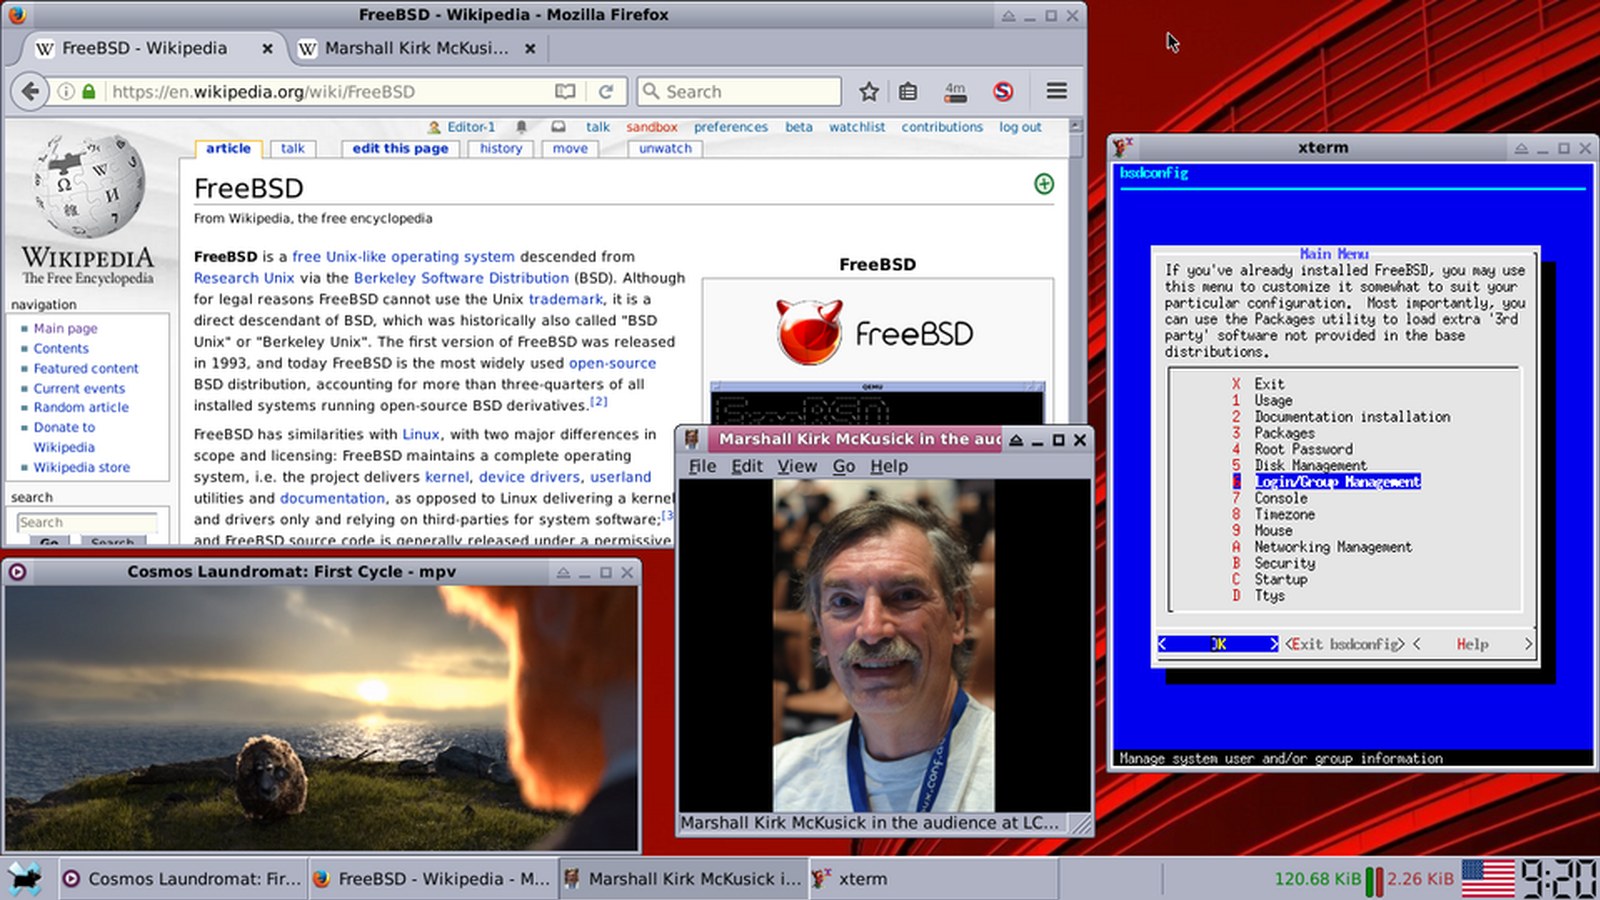The width and height of the screenshot is (1600, 900).
Task: Click the US flag keyboard layout indicator
Action: coord(1488,878)
